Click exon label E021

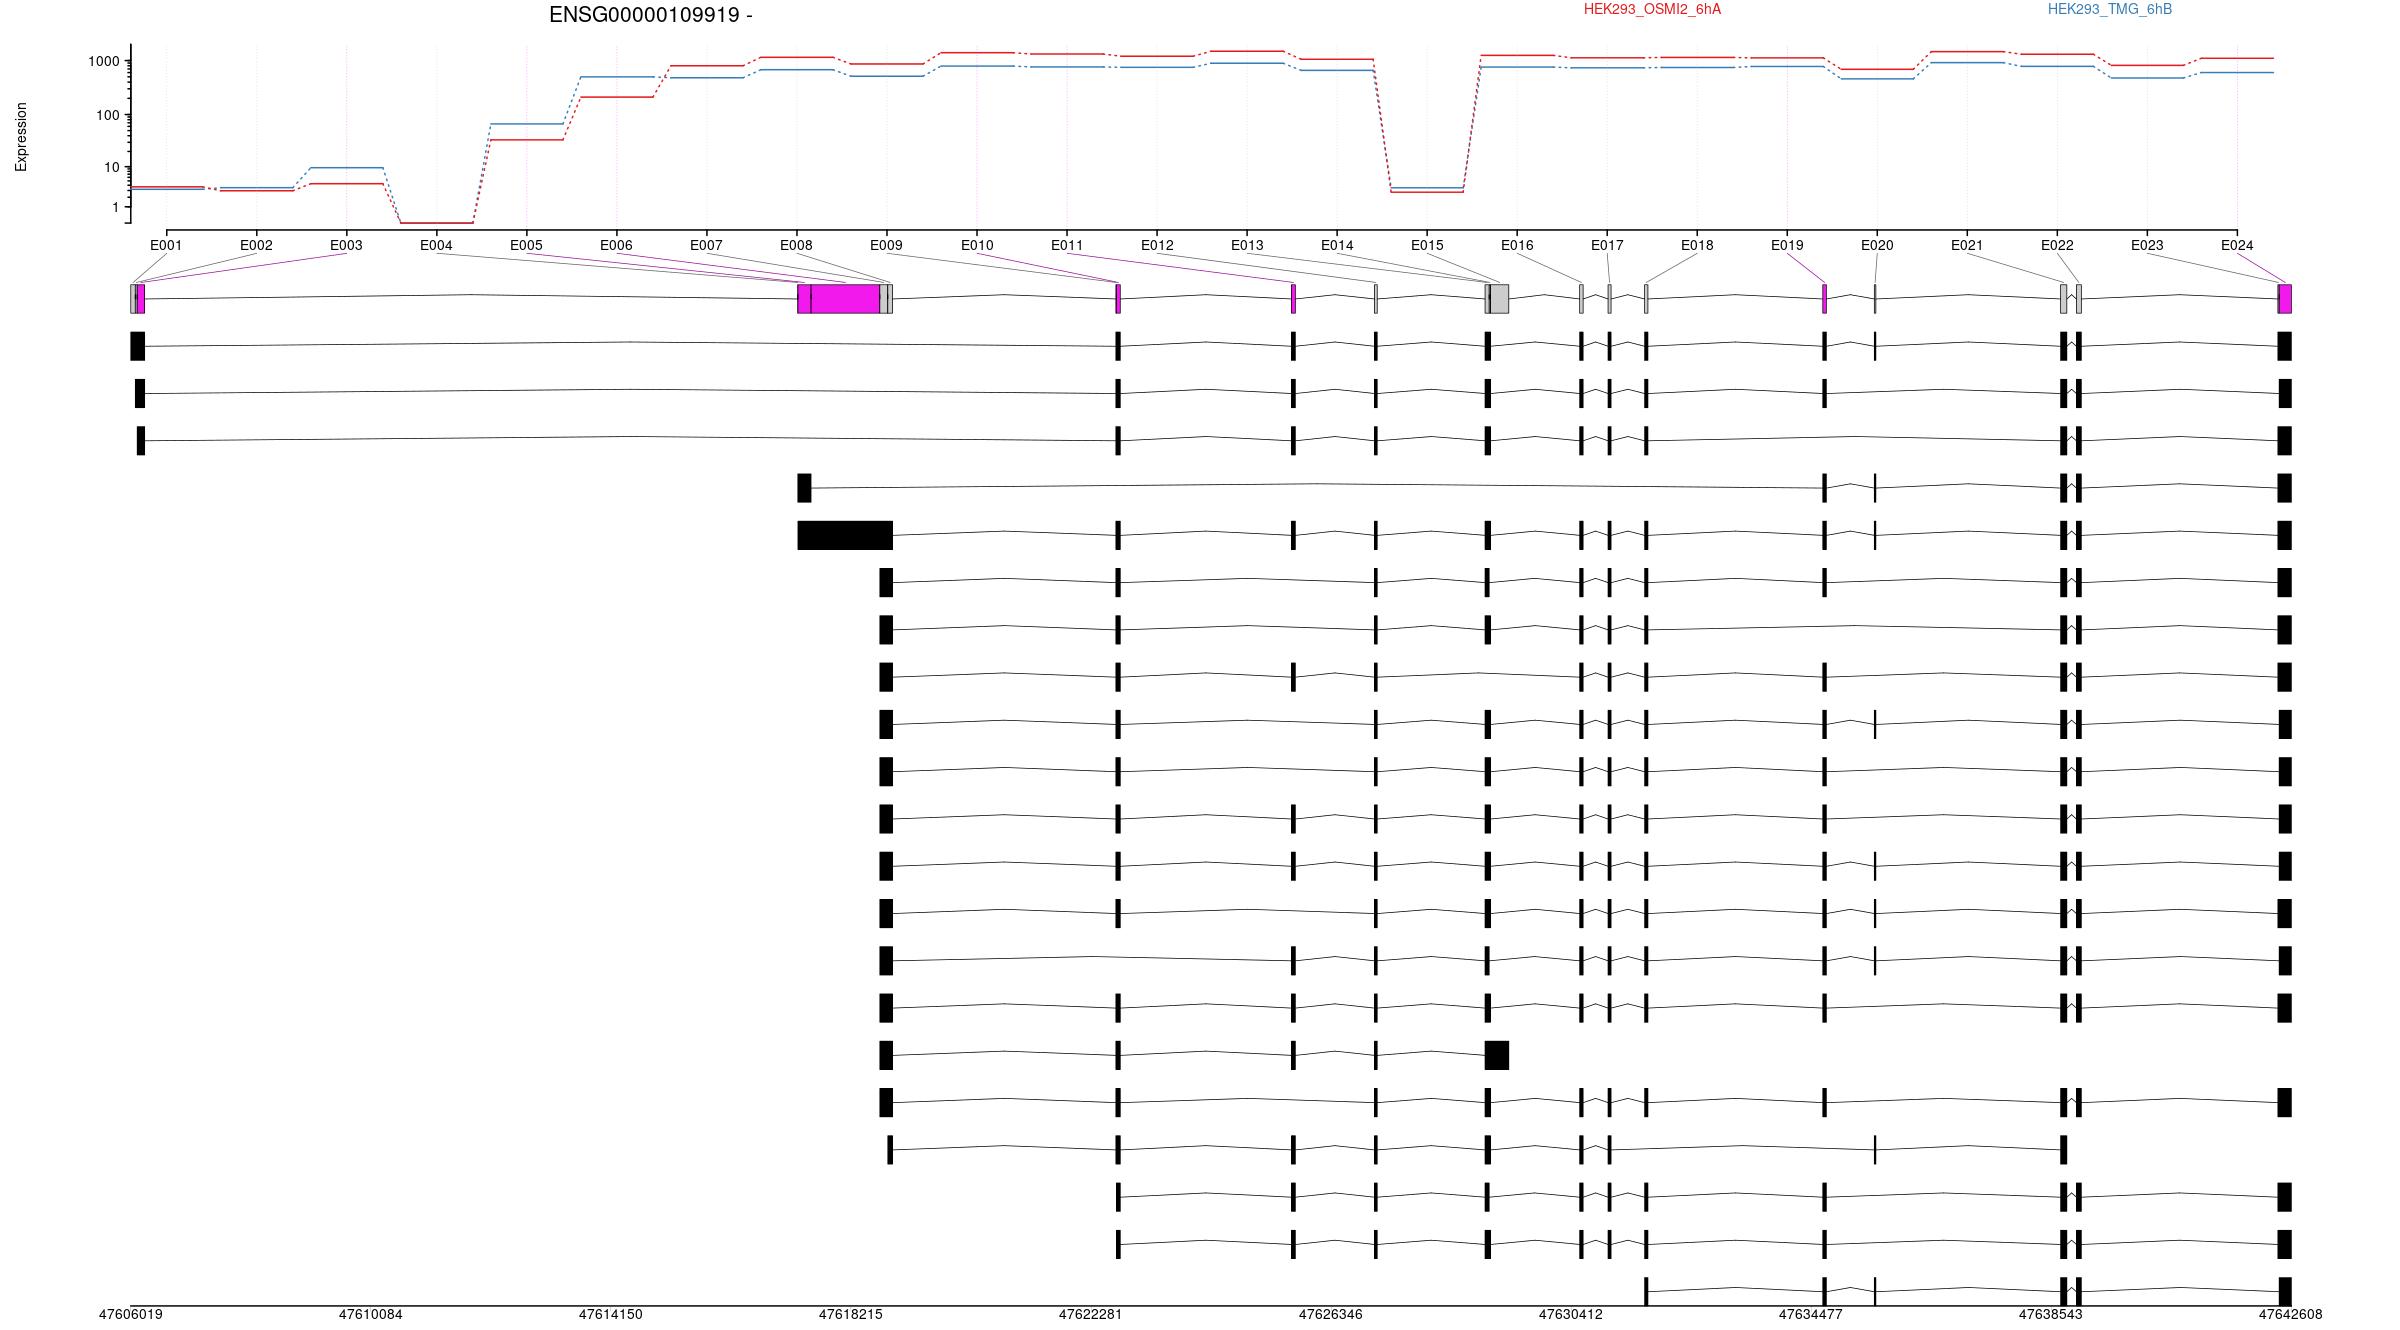tap(1967, 245)
